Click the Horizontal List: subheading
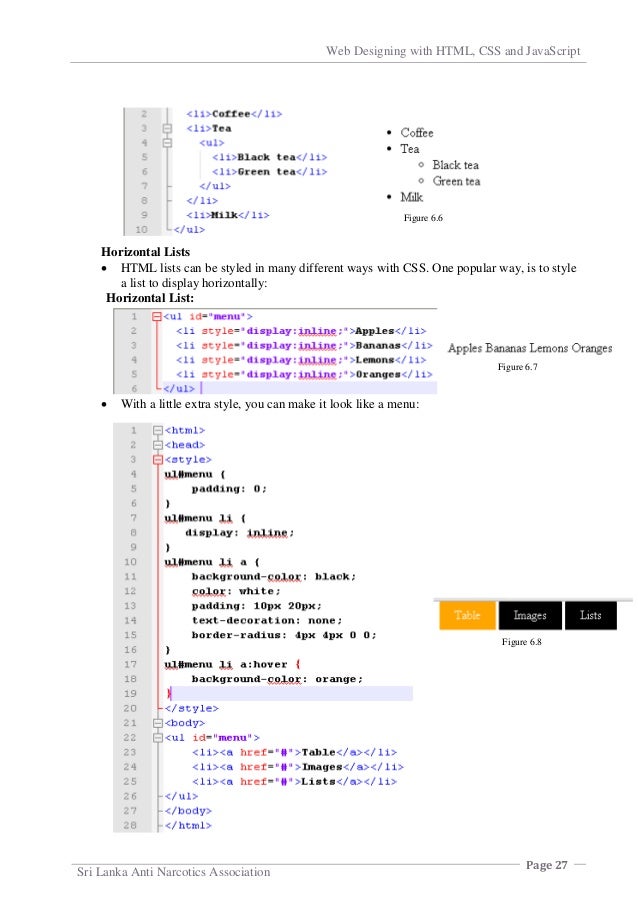The image size is (638, 903). pyautogui.click(x=150, y=298)
